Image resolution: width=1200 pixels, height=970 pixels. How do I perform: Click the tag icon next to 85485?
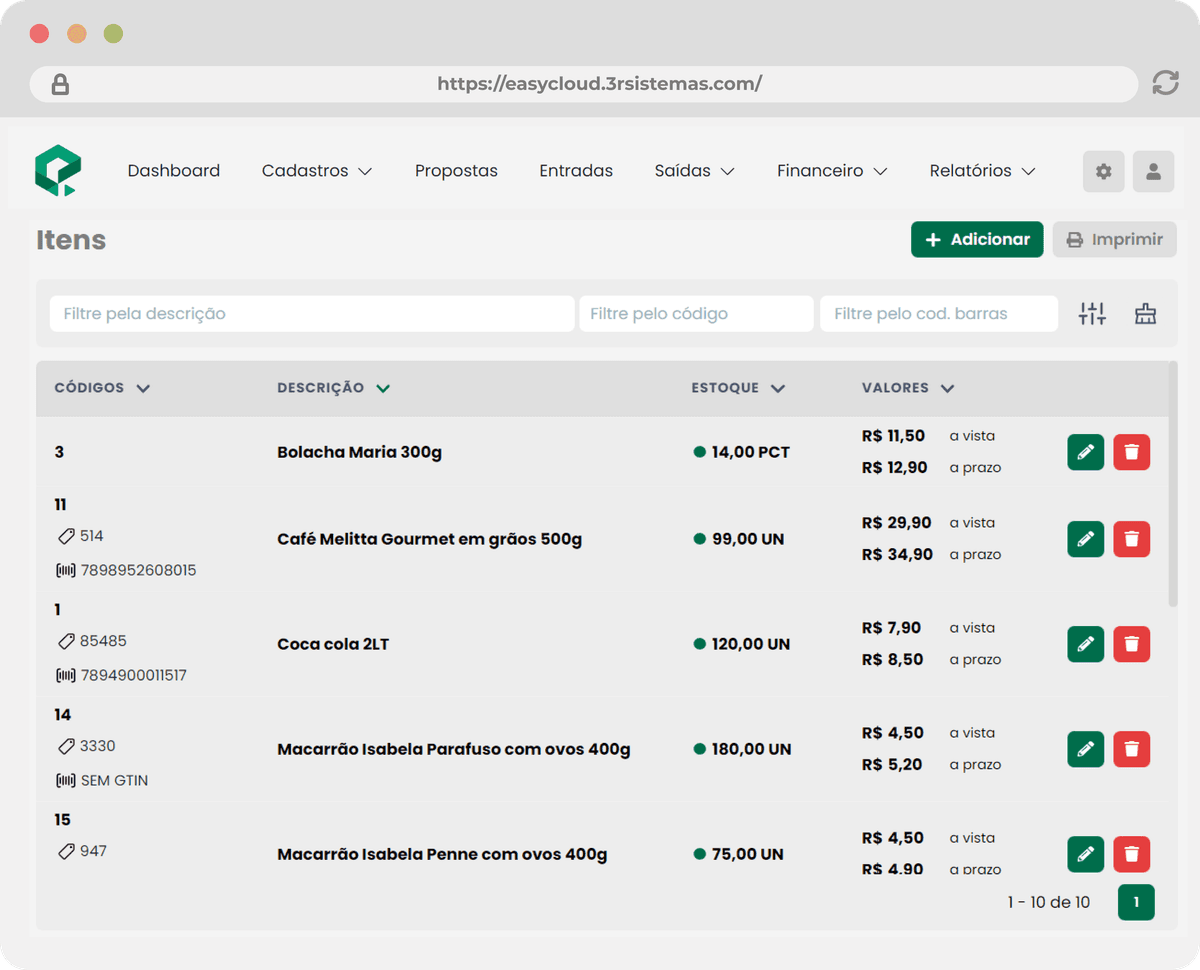tap(66, 641)
